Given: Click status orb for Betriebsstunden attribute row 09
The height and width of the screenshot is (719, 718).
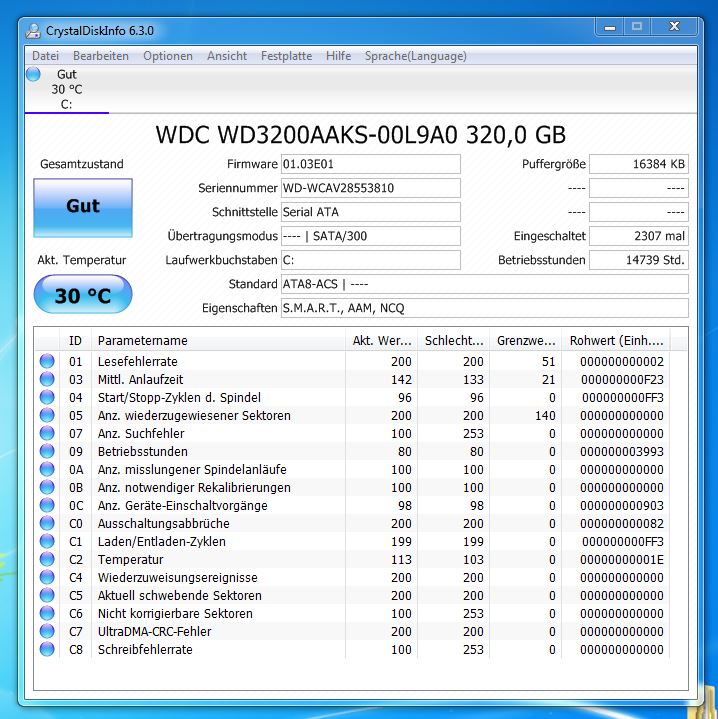Looking at the screenshot, I should tap(47, 451).
